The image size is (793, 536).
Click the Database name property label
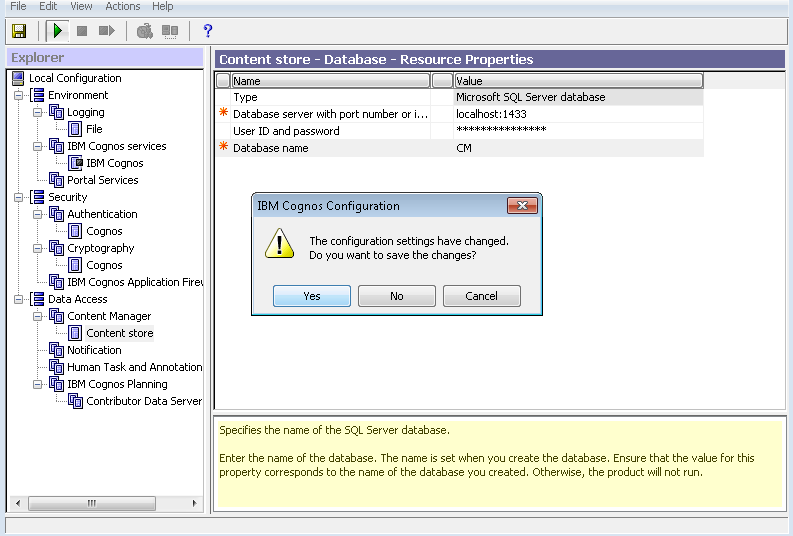(x=271, y=148)
